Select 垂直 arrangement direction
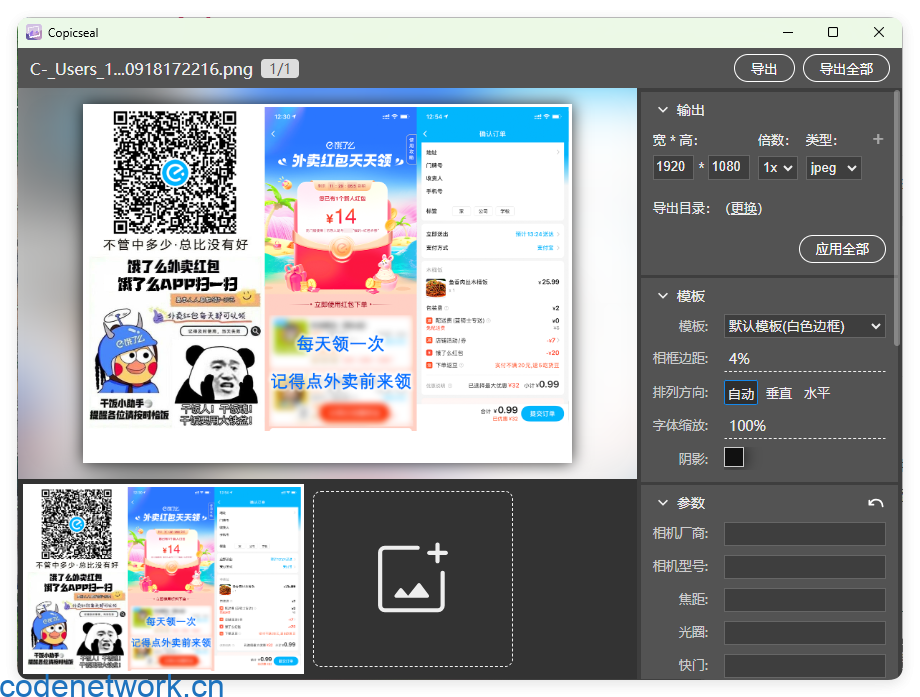This screenshot has width=920, height=697. pos(779,393)
